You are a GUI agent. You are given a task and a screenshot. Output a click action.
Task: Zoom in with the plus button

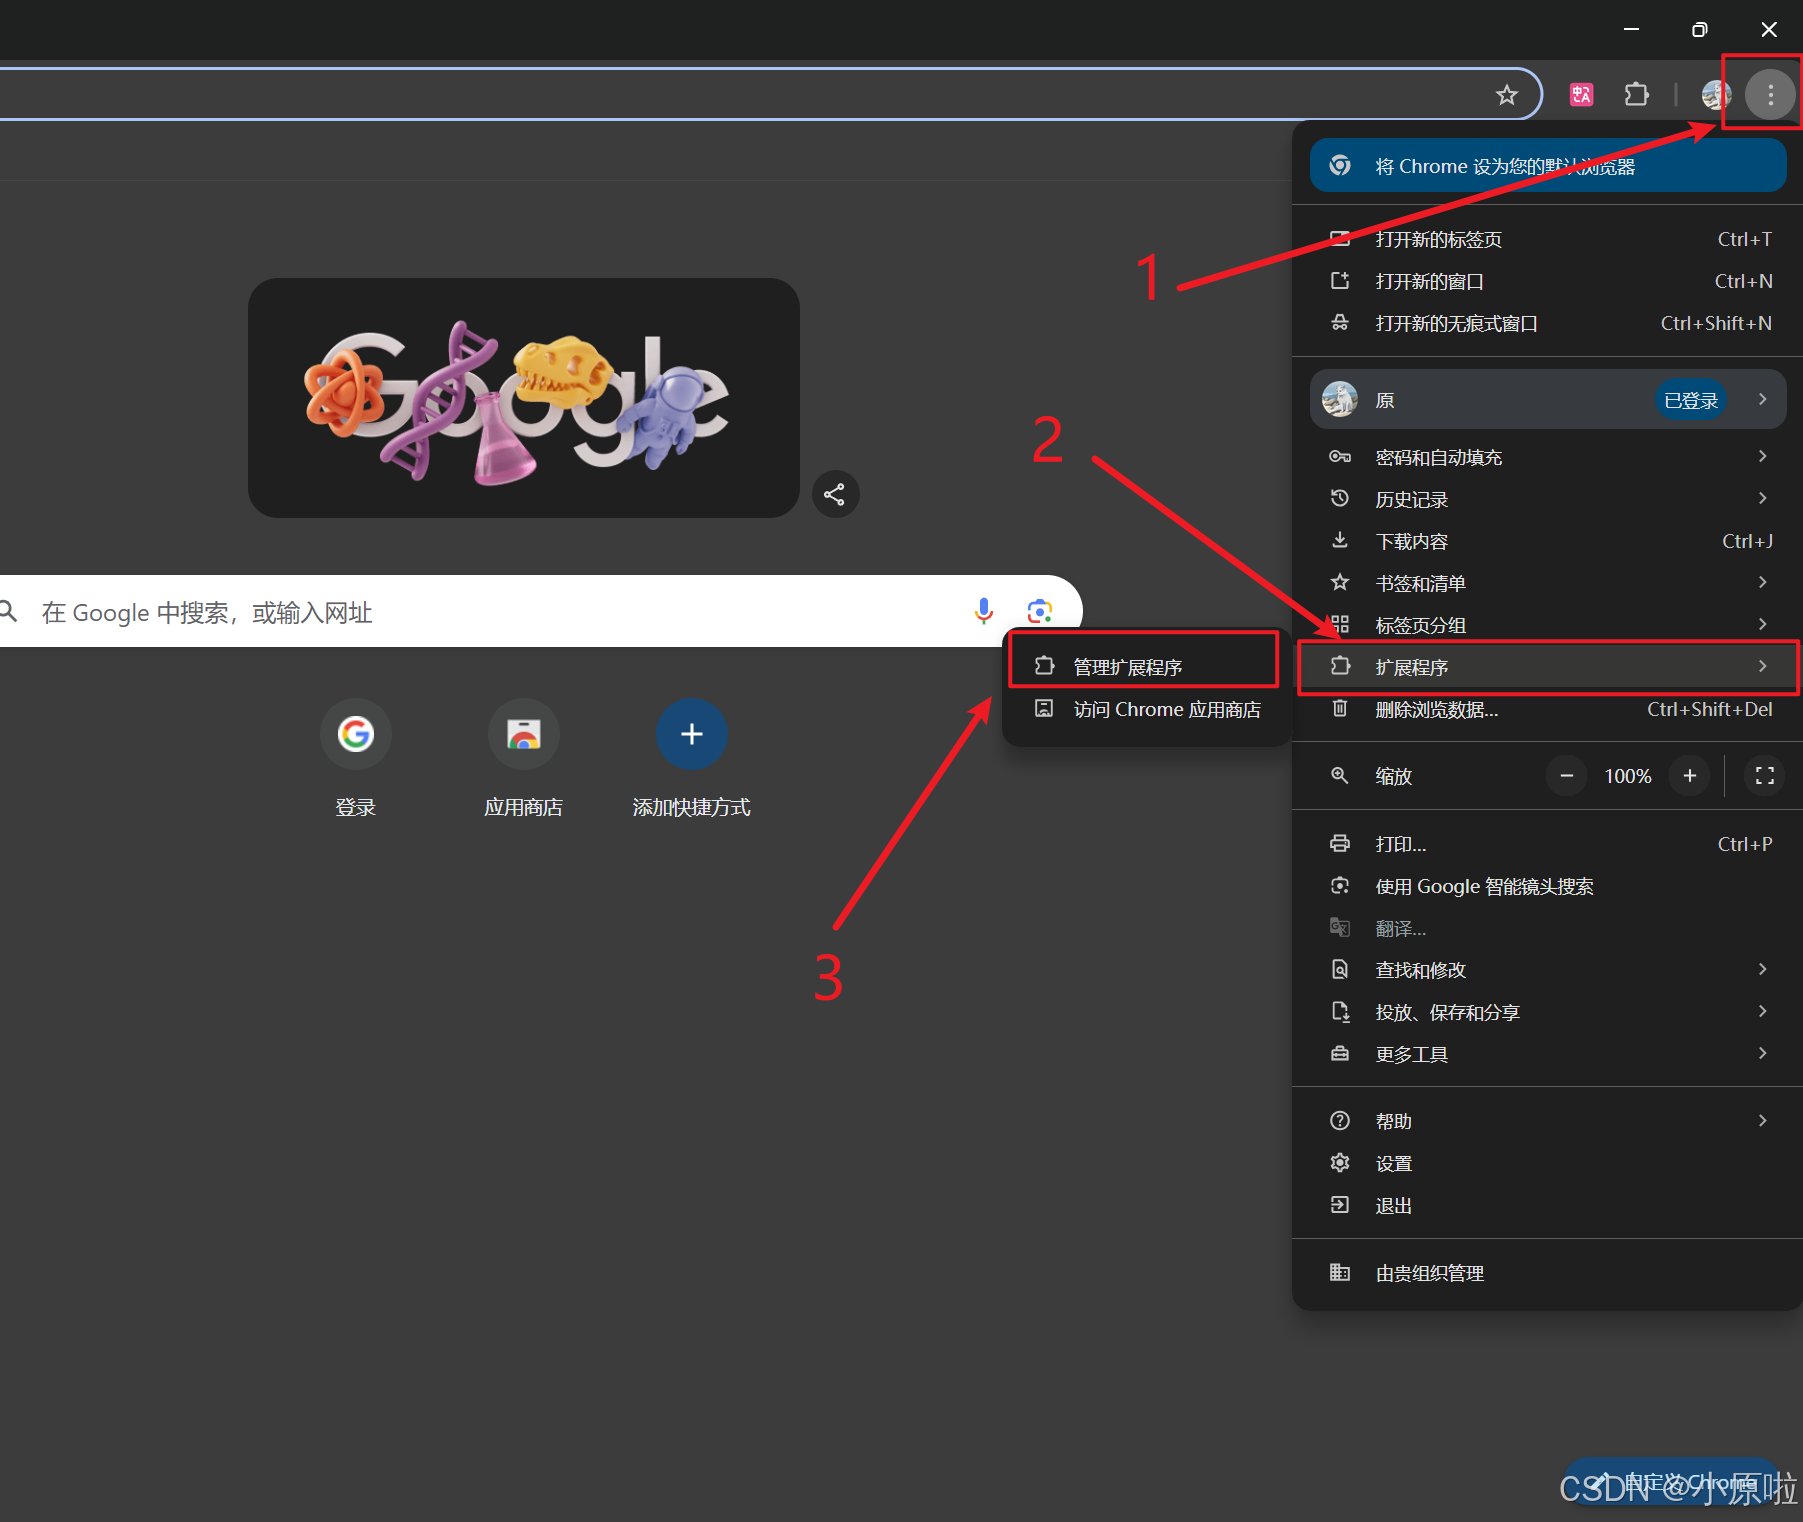(1690, 776)
